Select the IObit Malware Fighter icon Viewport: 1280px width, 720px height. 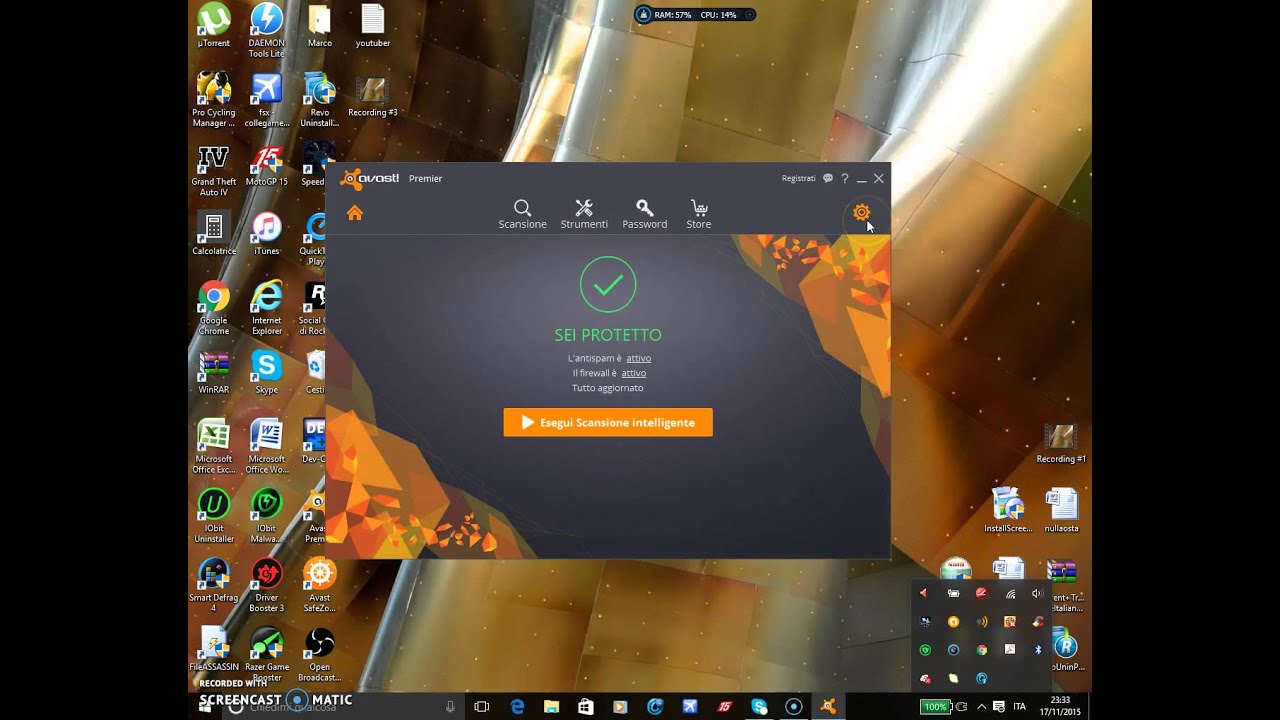(x=266, y=516)
